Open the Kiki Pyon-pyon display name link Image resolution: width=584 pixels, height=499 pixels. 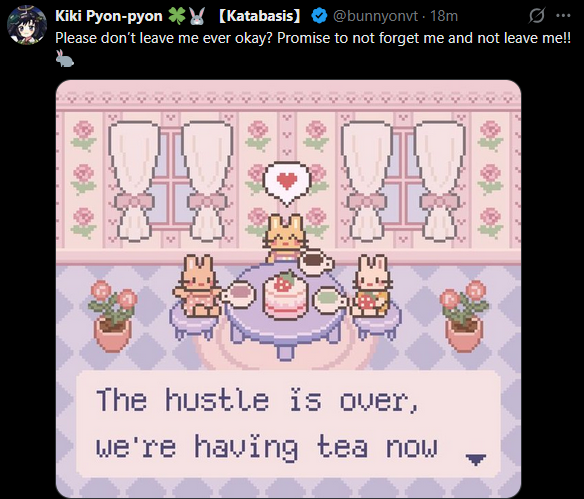[108, 16]
